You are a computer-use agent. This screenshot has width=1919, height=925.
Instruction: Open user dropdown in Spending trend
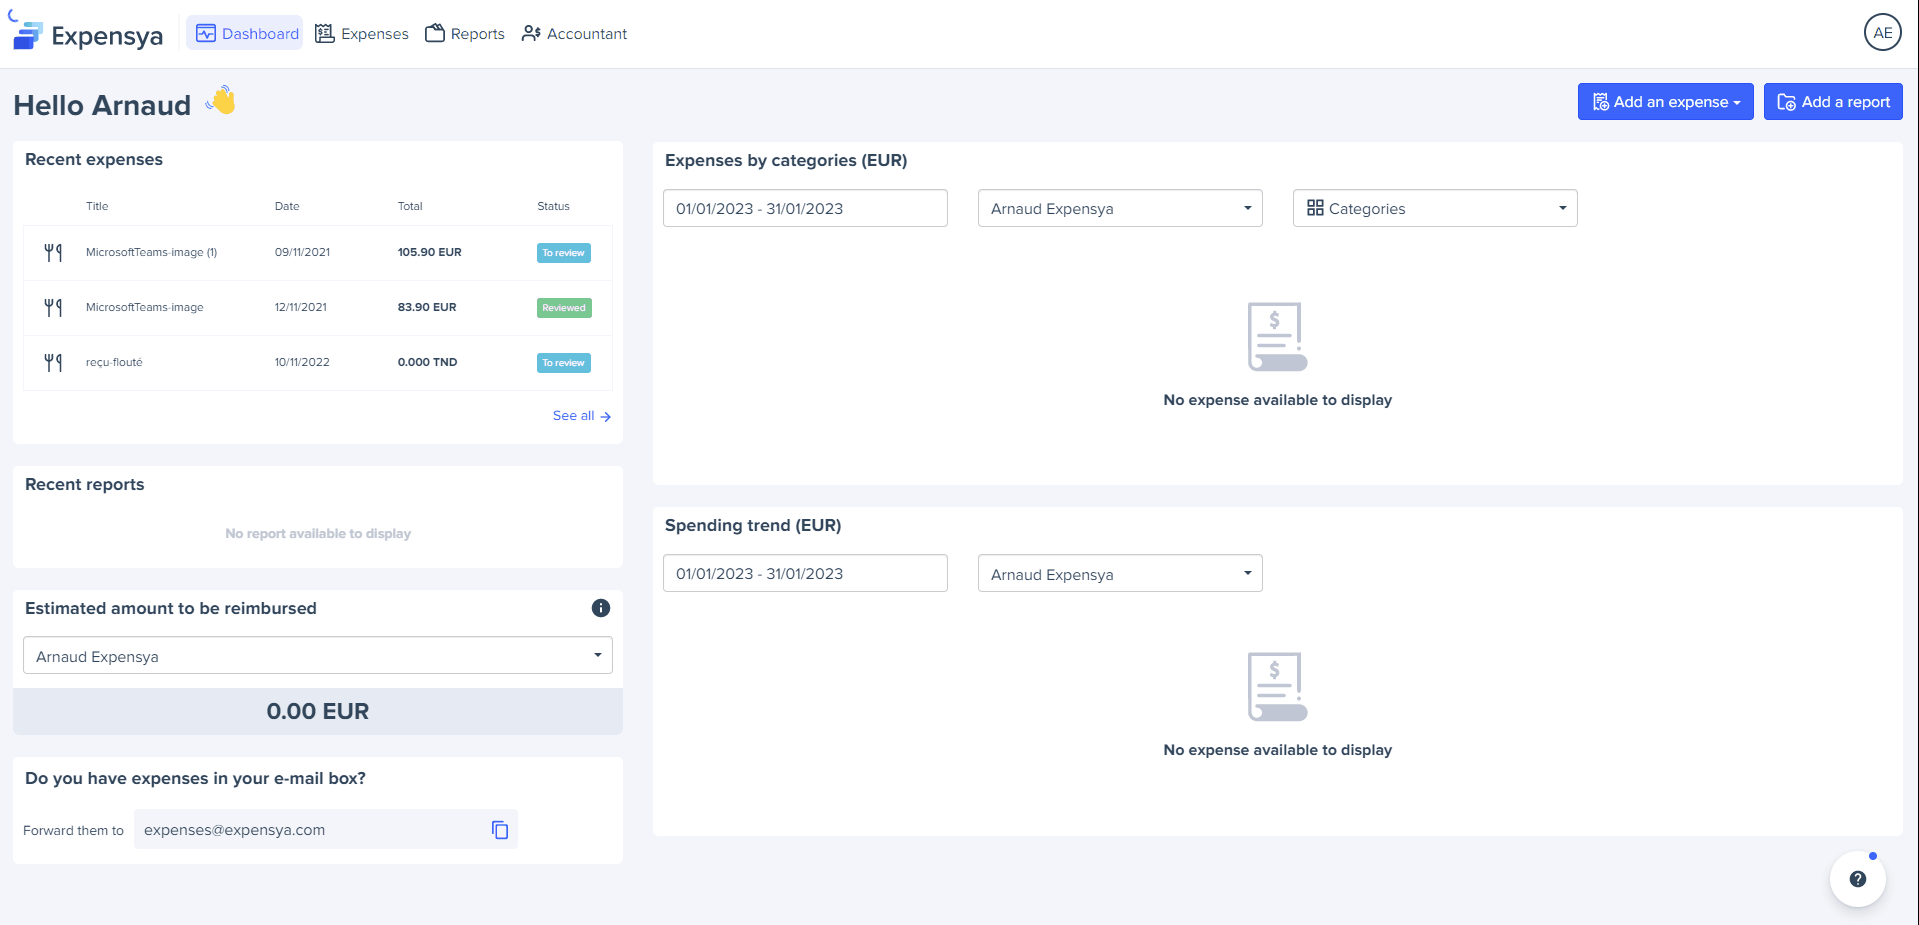1119,574
